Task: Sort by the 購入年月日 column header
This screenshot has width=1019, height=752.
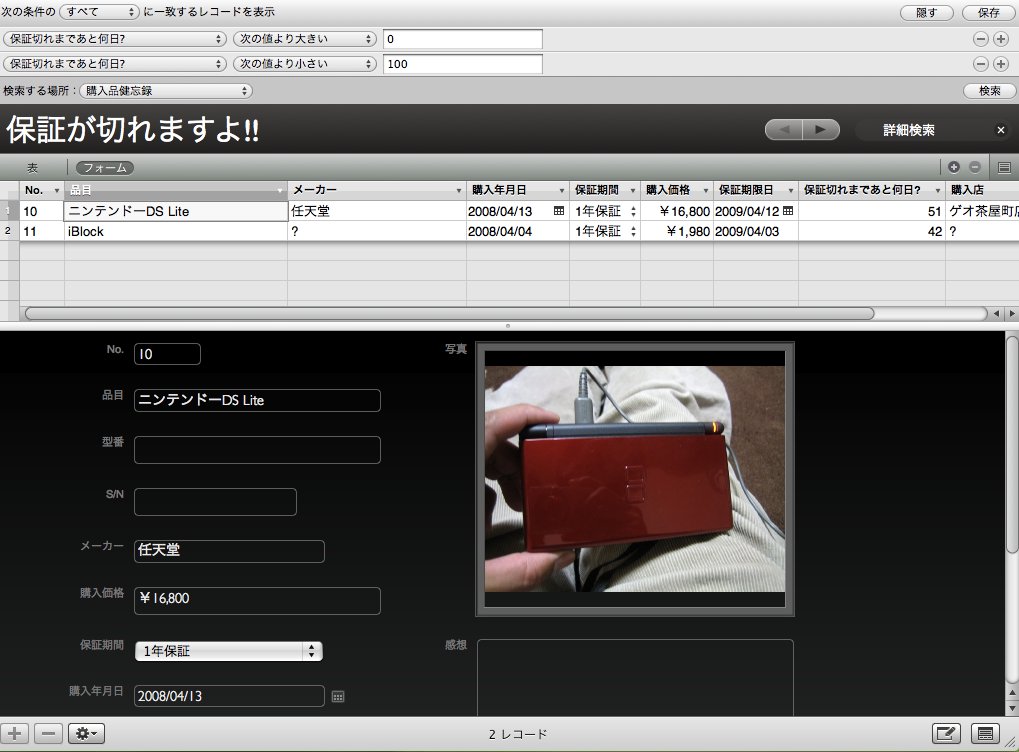Action: 518,190
